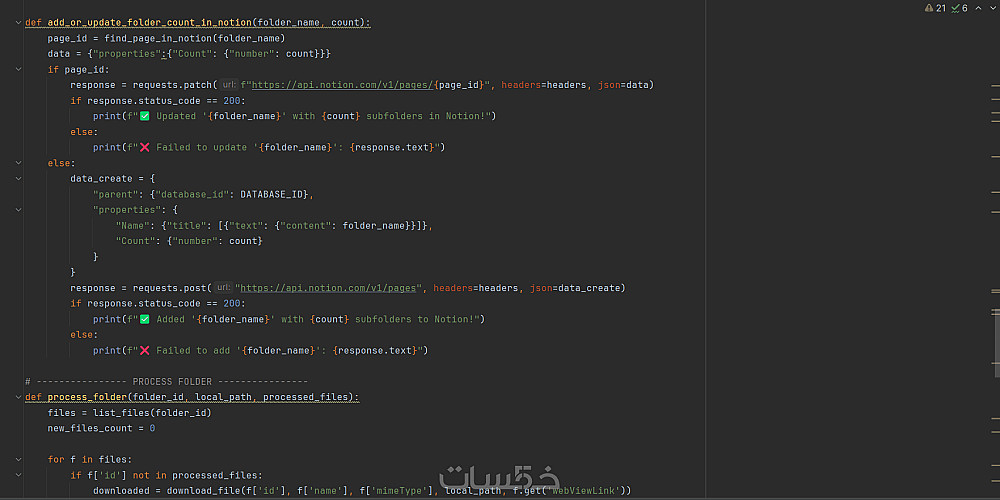Click the url hint in requests.patch call
Image resolution: width=1000 pixels, height=500 pixels.
click(229, 84)
